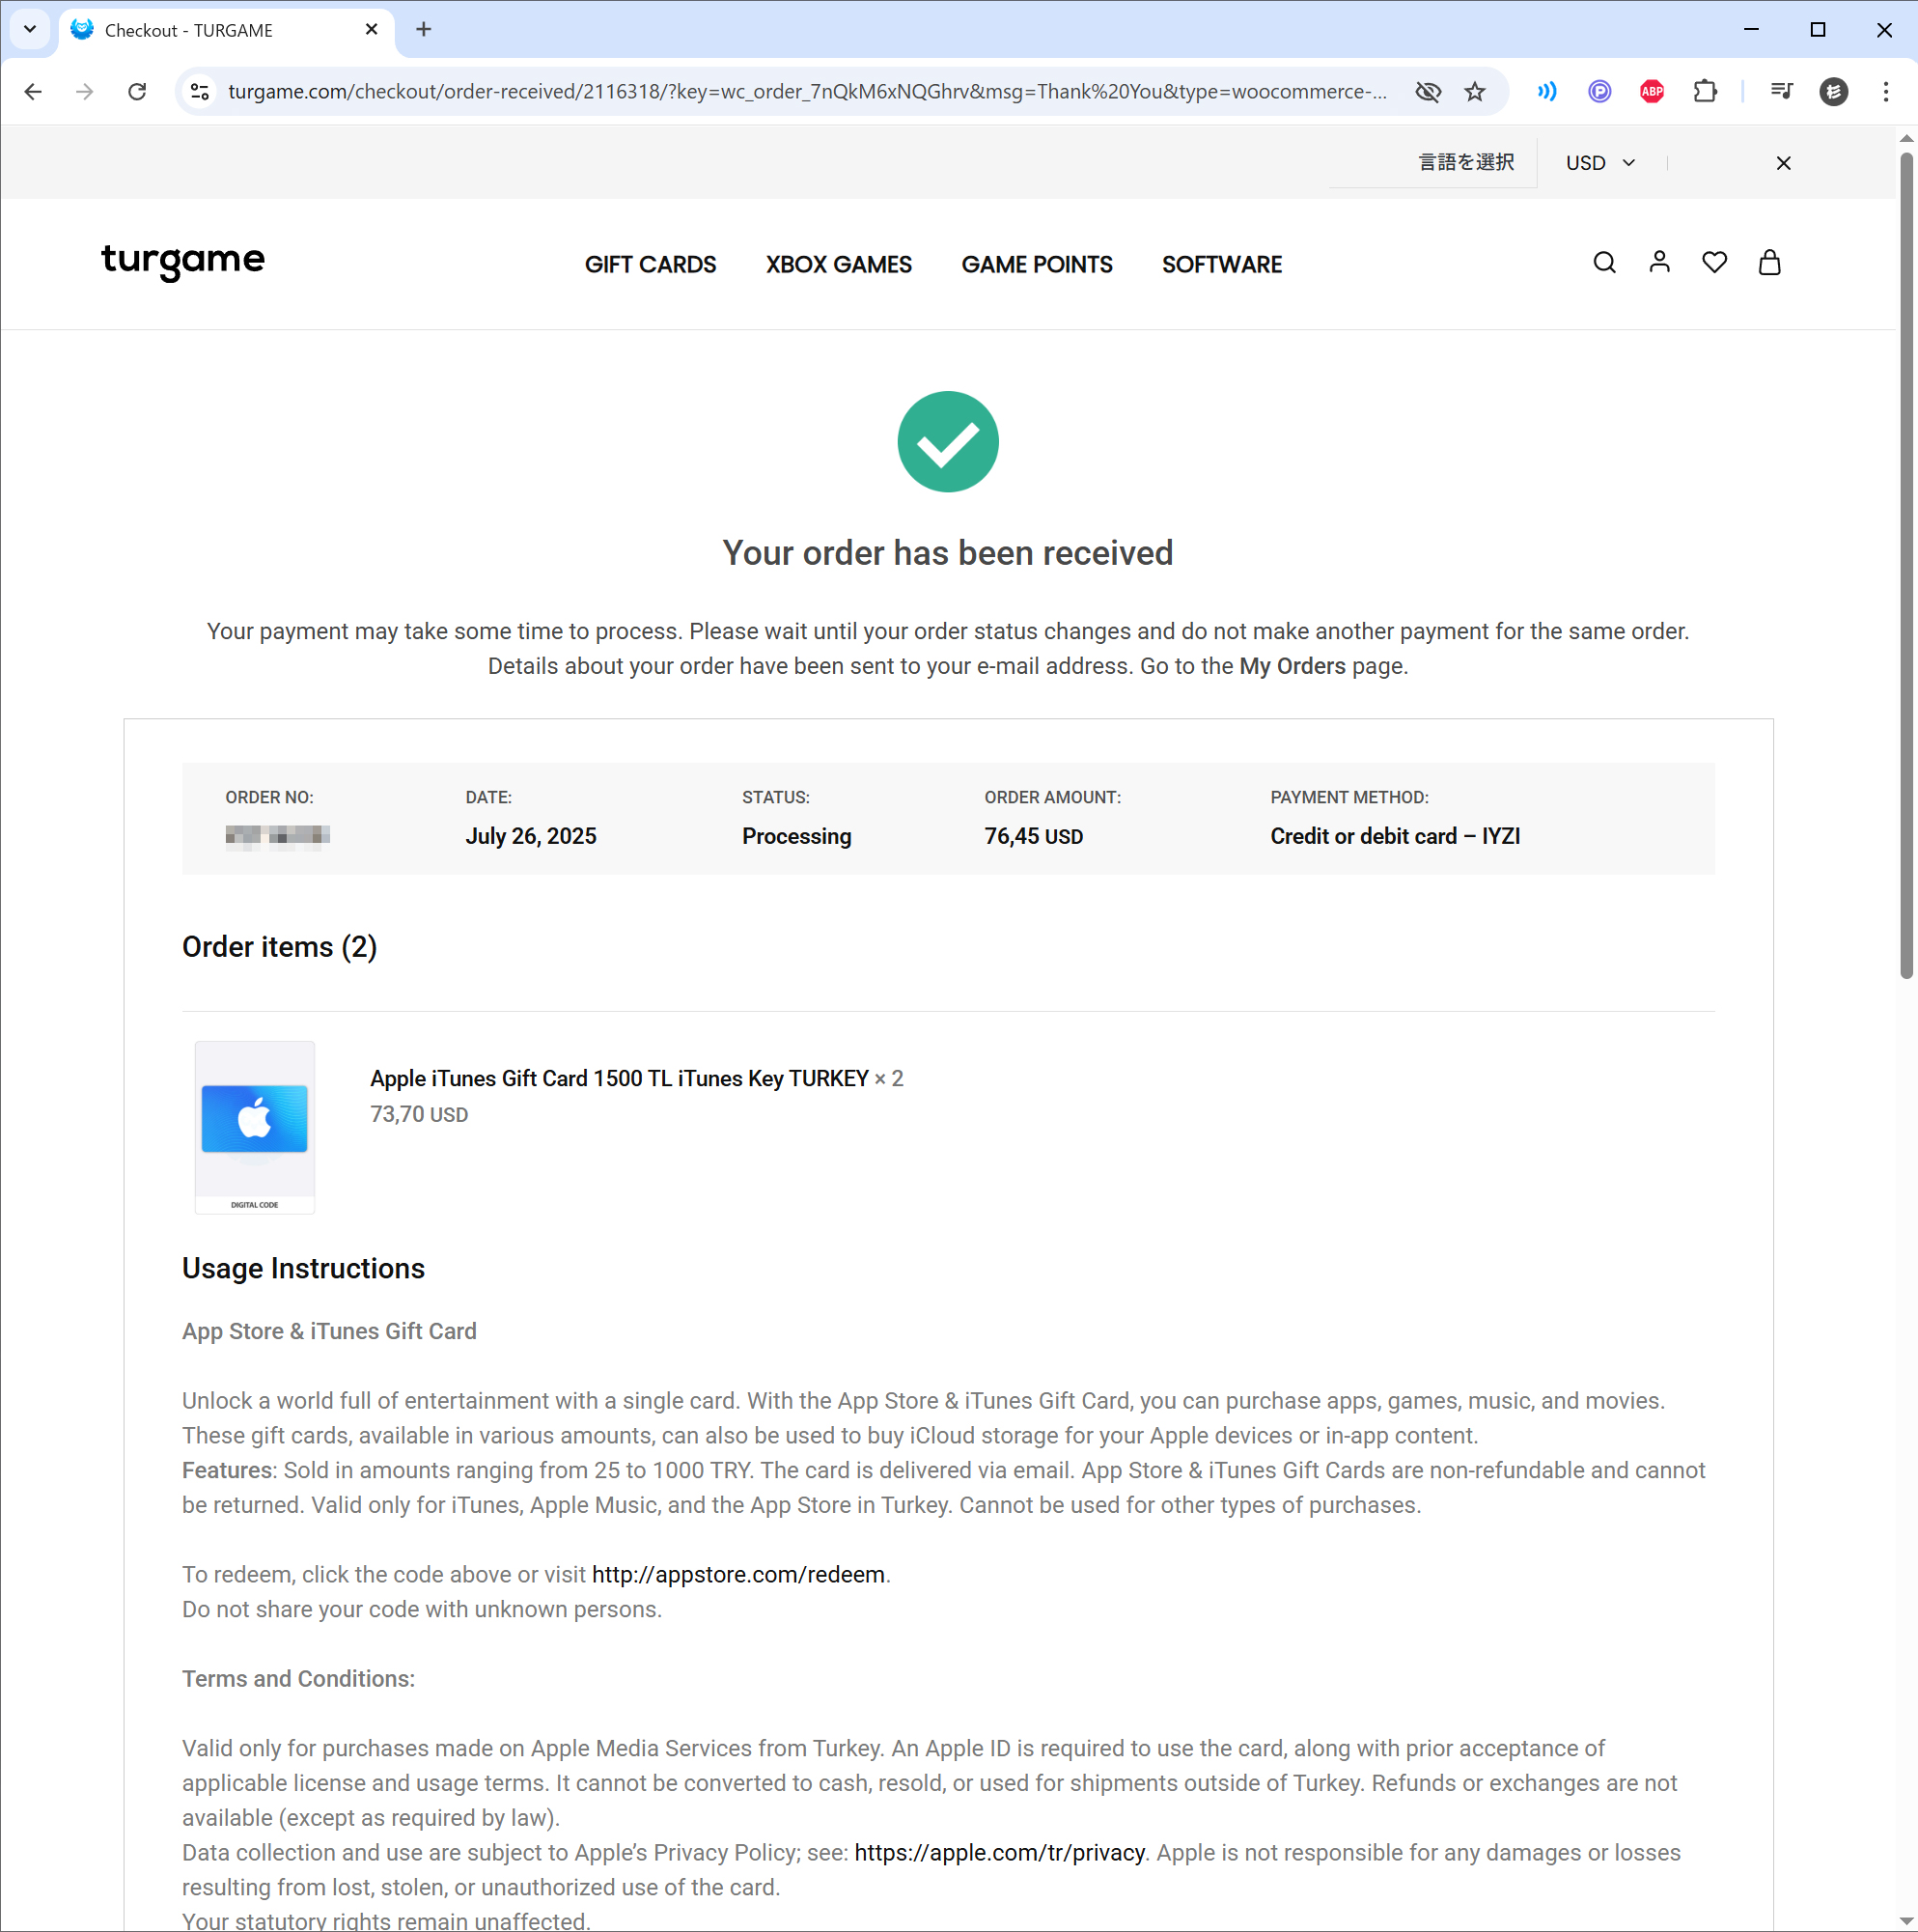Click the address bar URL field

[x=806, y=92]
